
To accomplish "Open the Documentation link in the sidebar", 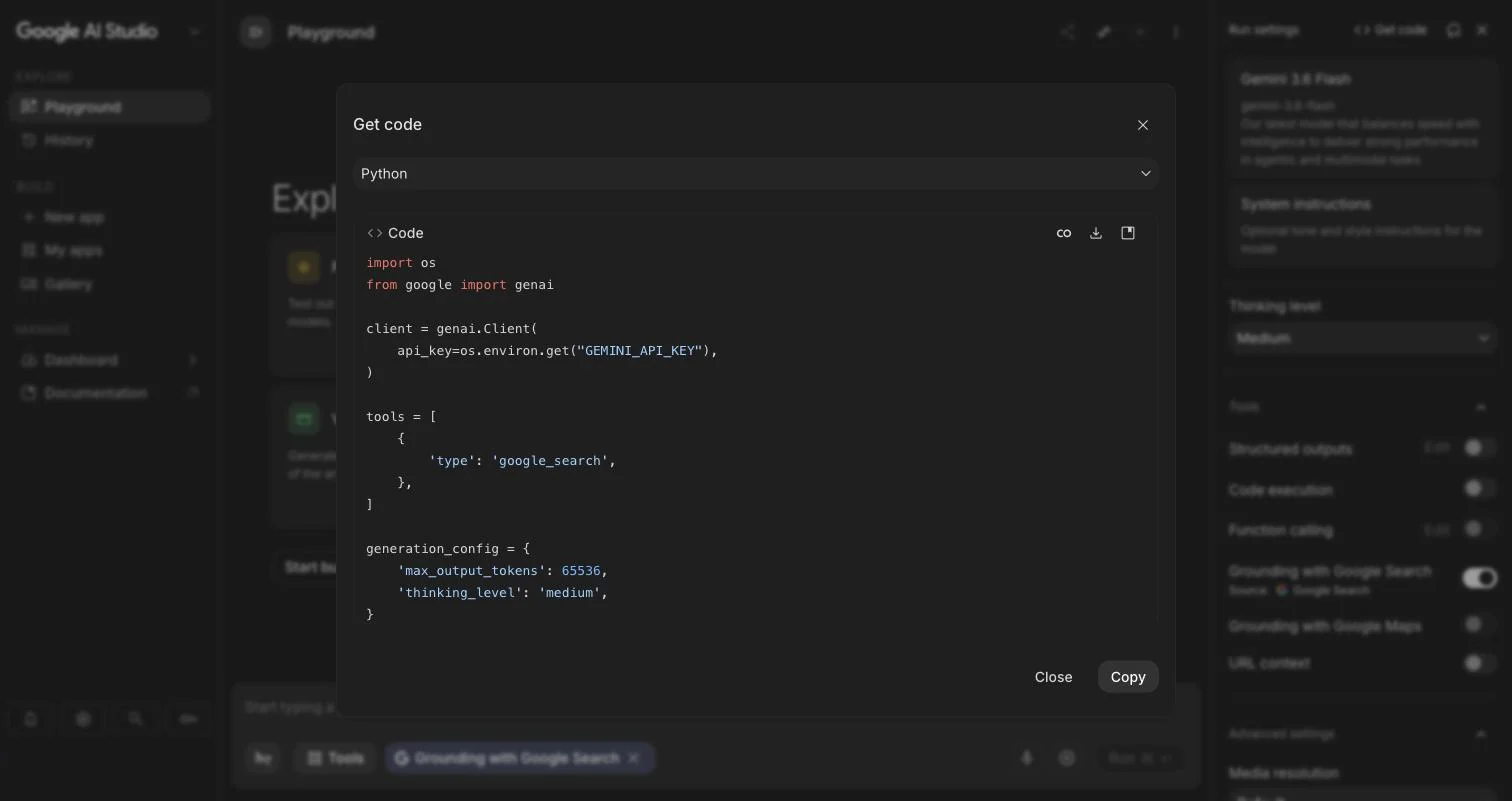I will [x=109, y=394].
